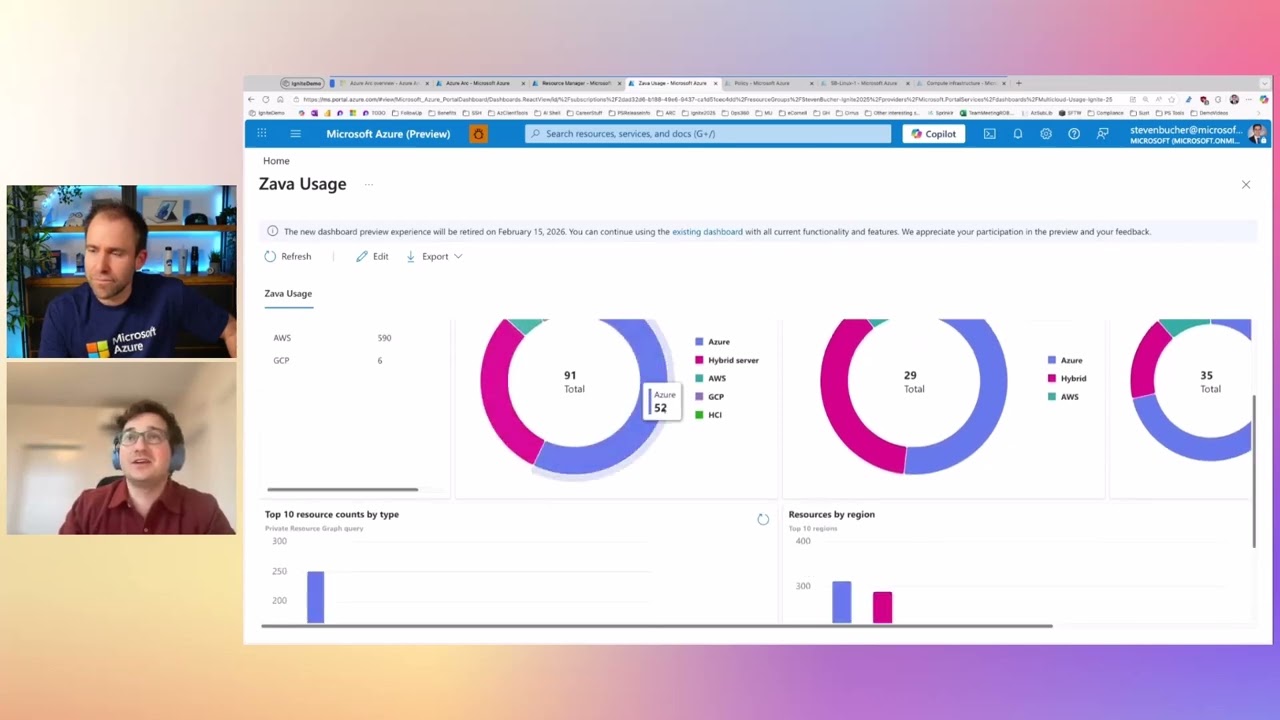This screenshot has width=1280, height=720.
Task: Toggle AWS legend in 29 Total chart
Action: tap(1063, 397)
